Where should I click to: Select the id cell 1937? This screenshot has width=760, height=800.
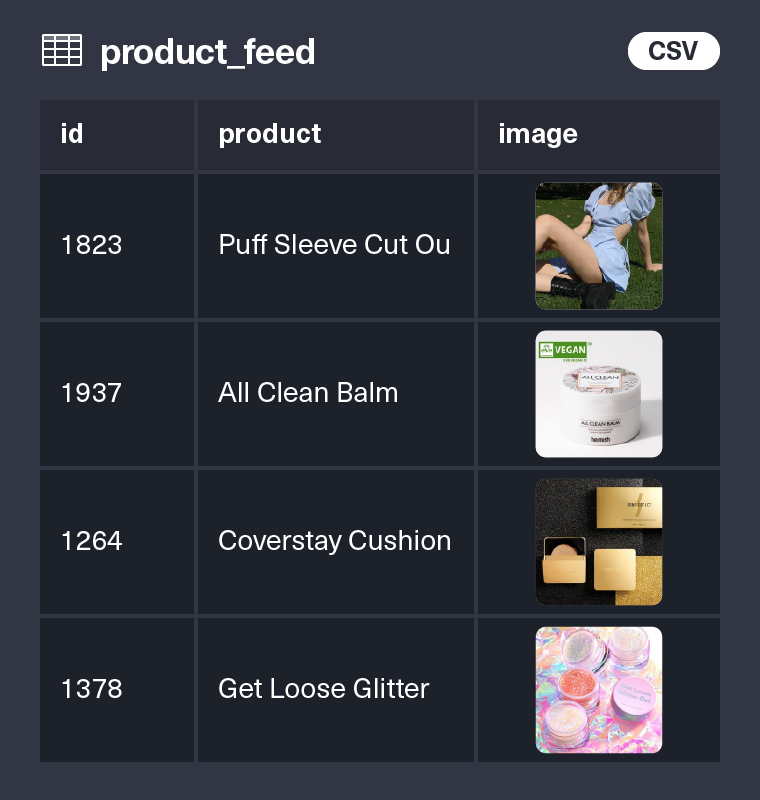[91, 393]
